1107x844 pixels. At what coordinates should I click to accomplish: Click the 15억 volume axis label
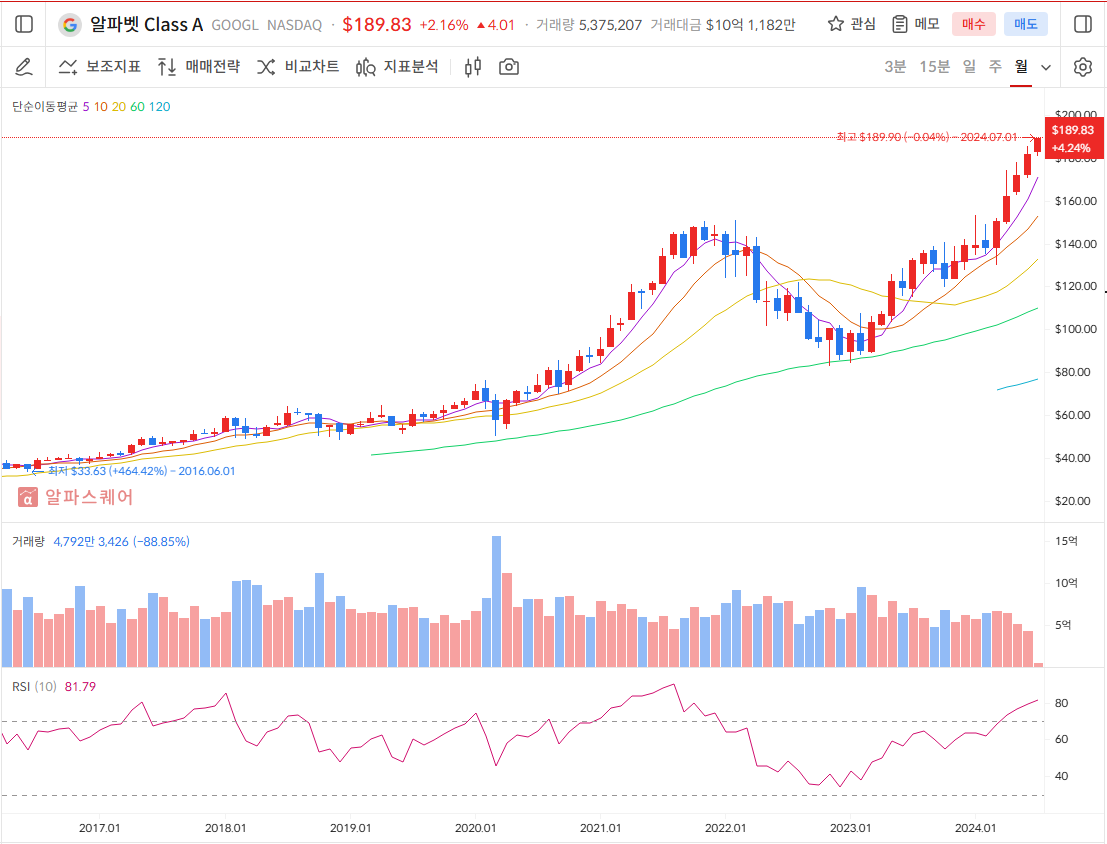(x=1066, y=541)
